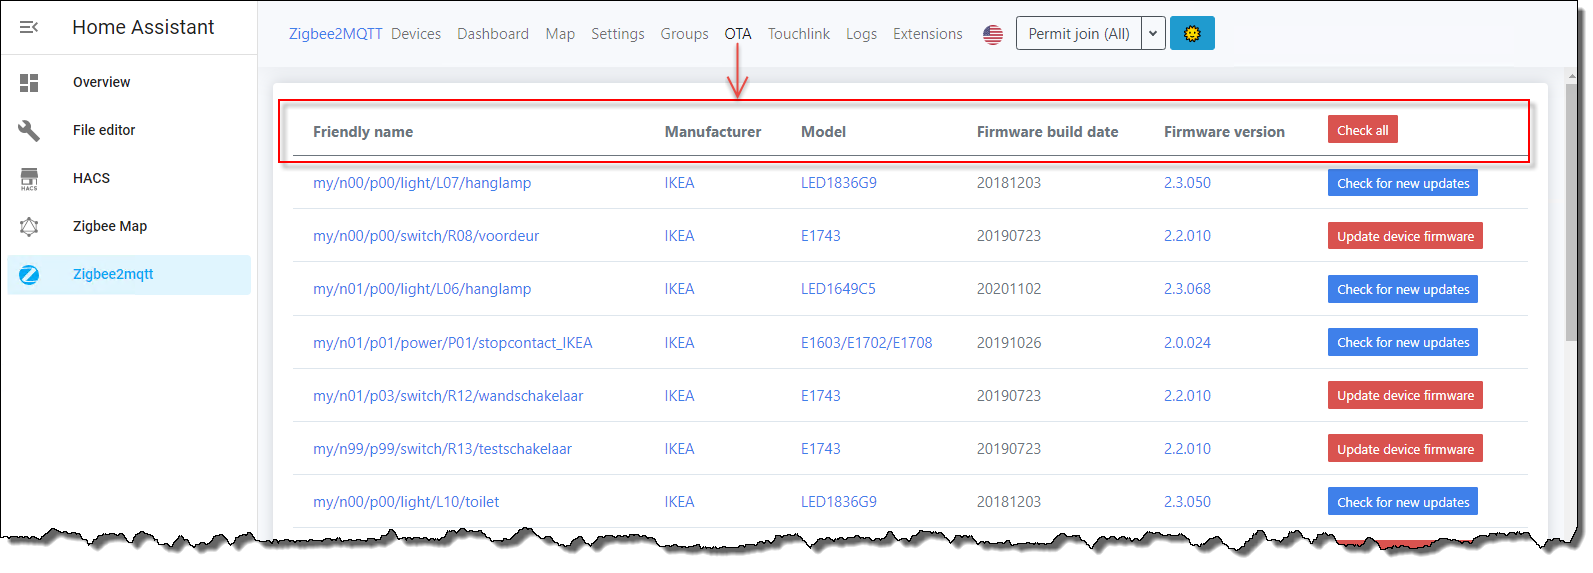This screenshot has width=1593, height=573.
Task: Open model LED1649C5 link
Action: [x=838, y=289]
